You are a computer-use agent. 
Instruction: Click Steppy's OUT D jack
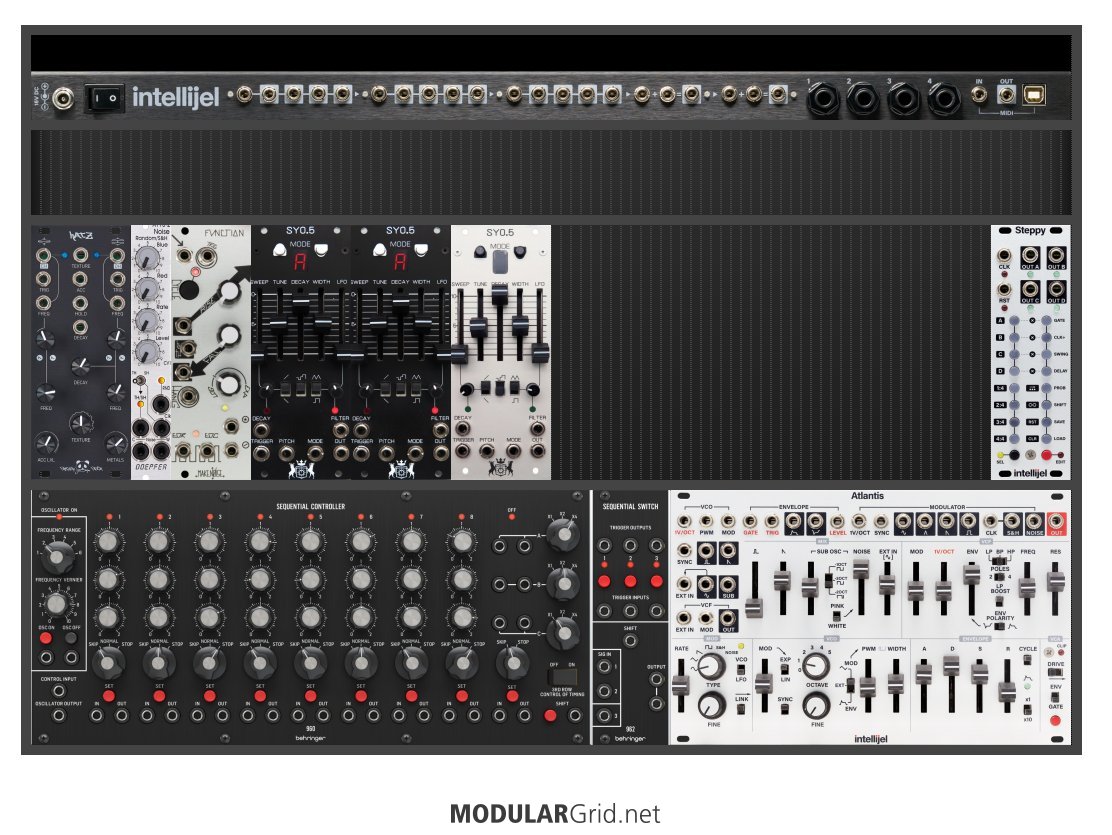(1056, 289)
